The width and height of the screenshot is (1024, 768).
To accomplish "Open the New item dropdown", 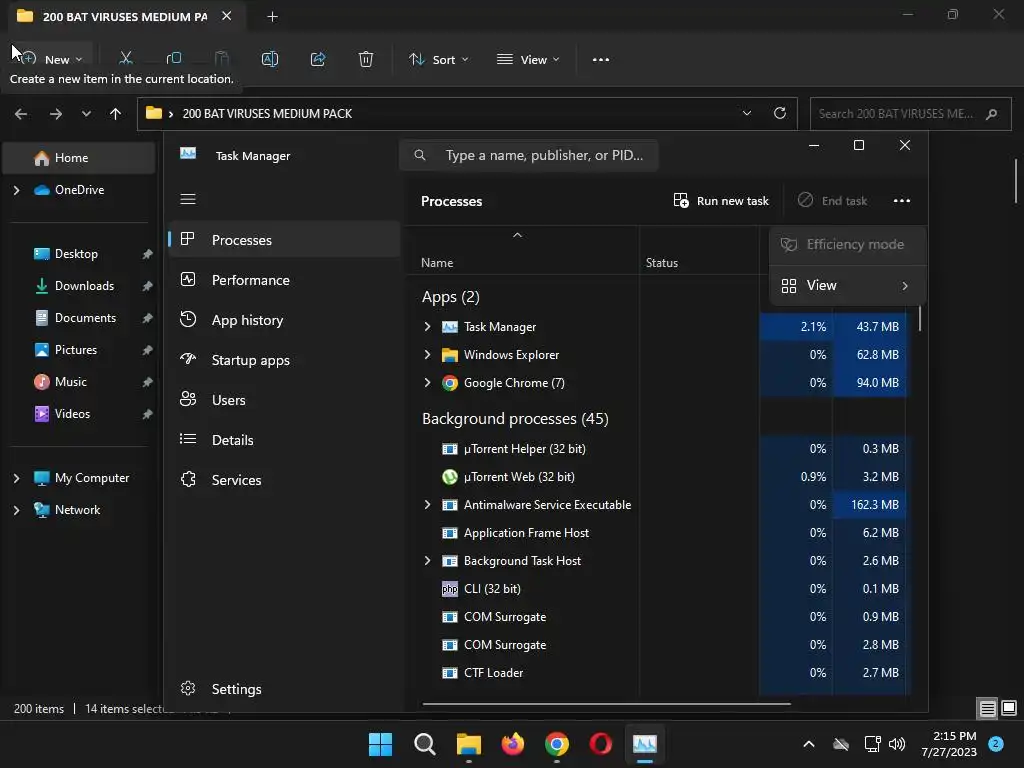I will tap(54, 59).
